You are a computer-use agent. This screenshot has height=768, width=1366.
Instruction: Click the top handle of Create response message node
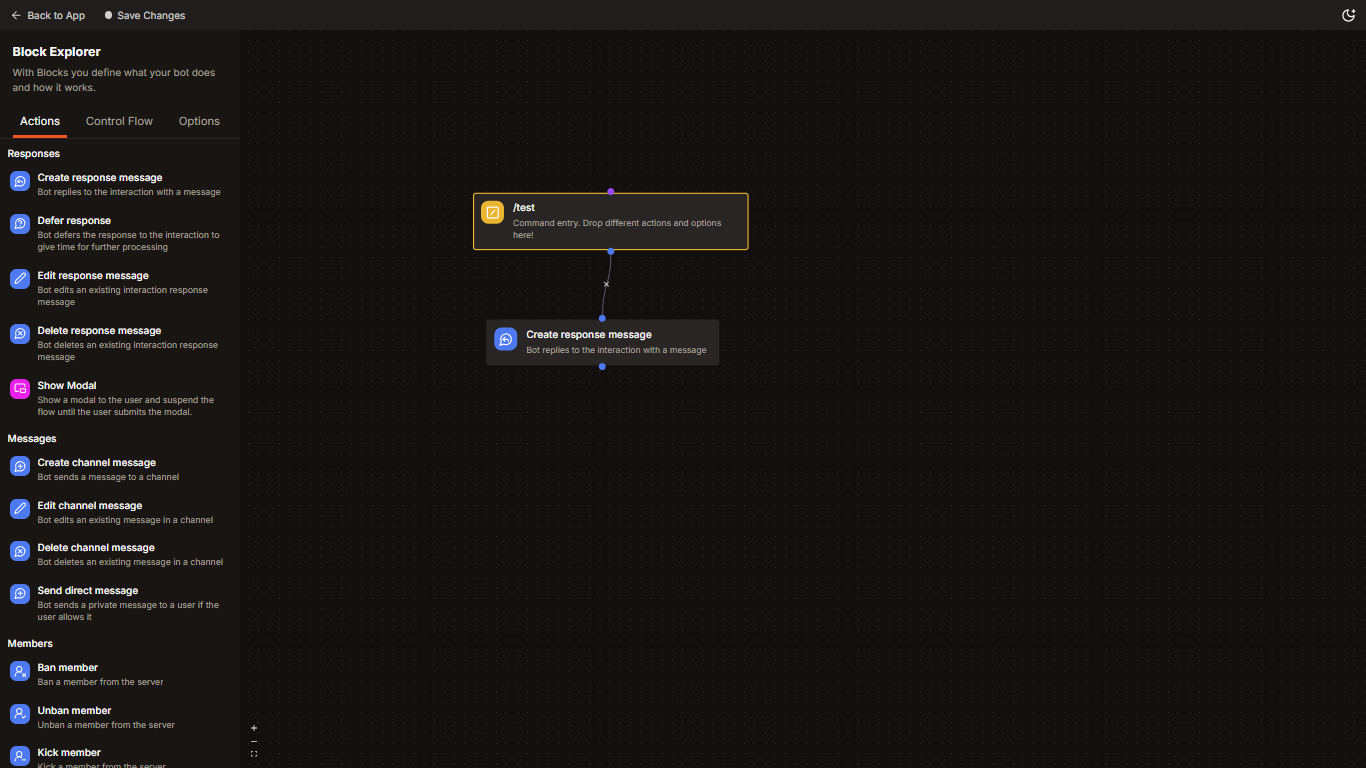tap(602, 318)
